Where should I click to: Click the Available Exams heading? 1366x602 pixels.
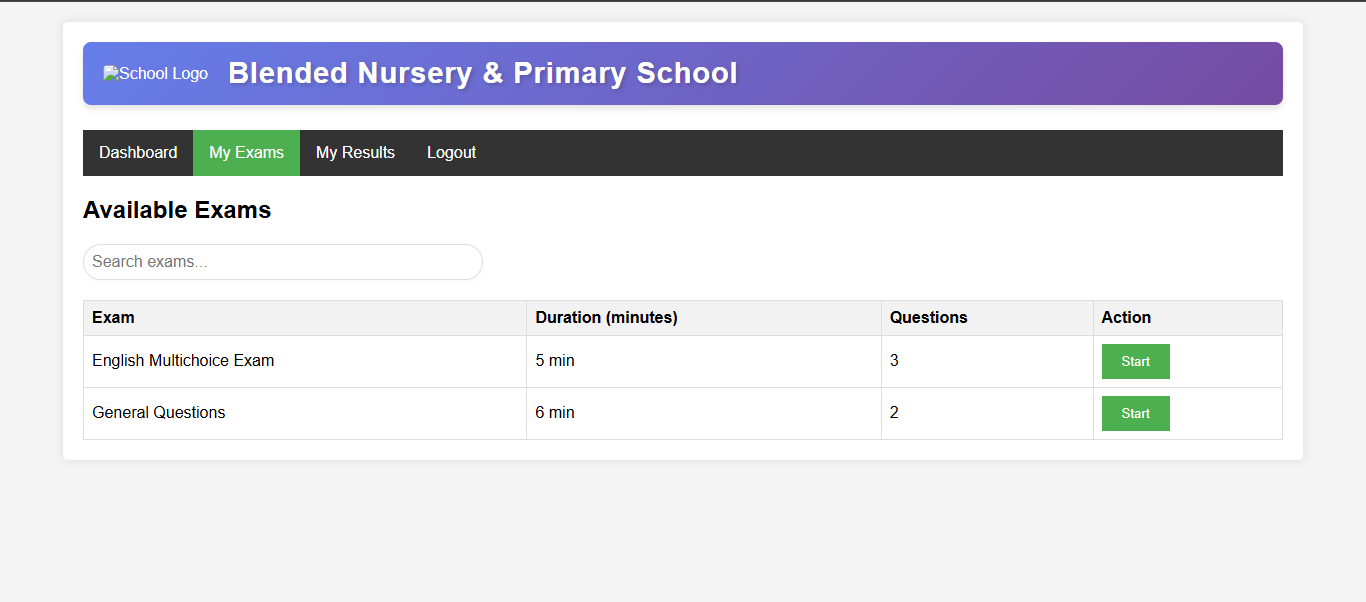click(177, 210)
